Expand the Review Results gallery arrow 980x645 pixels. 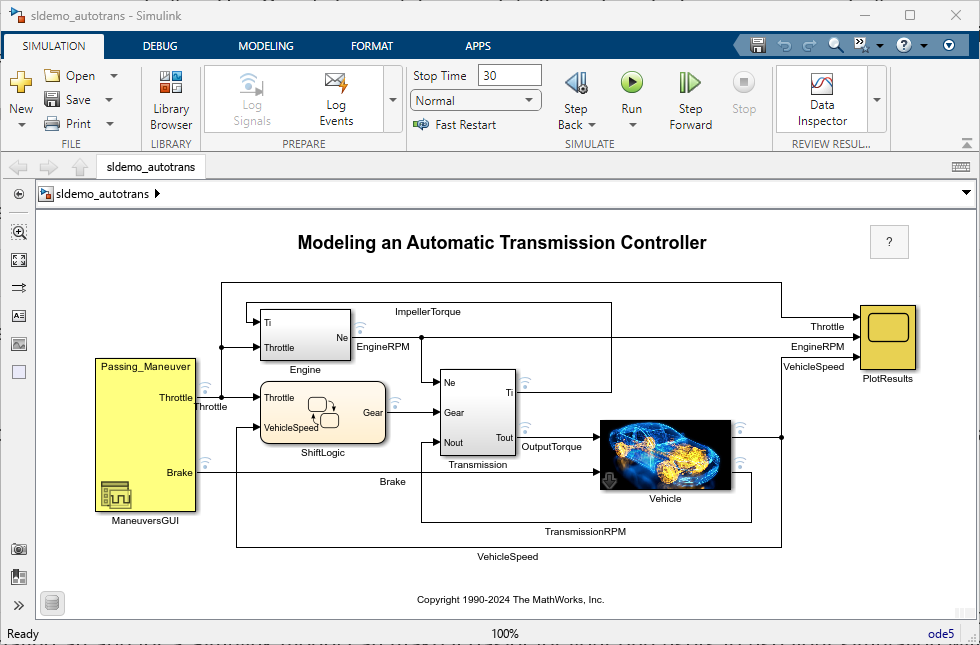coord(876,100)
